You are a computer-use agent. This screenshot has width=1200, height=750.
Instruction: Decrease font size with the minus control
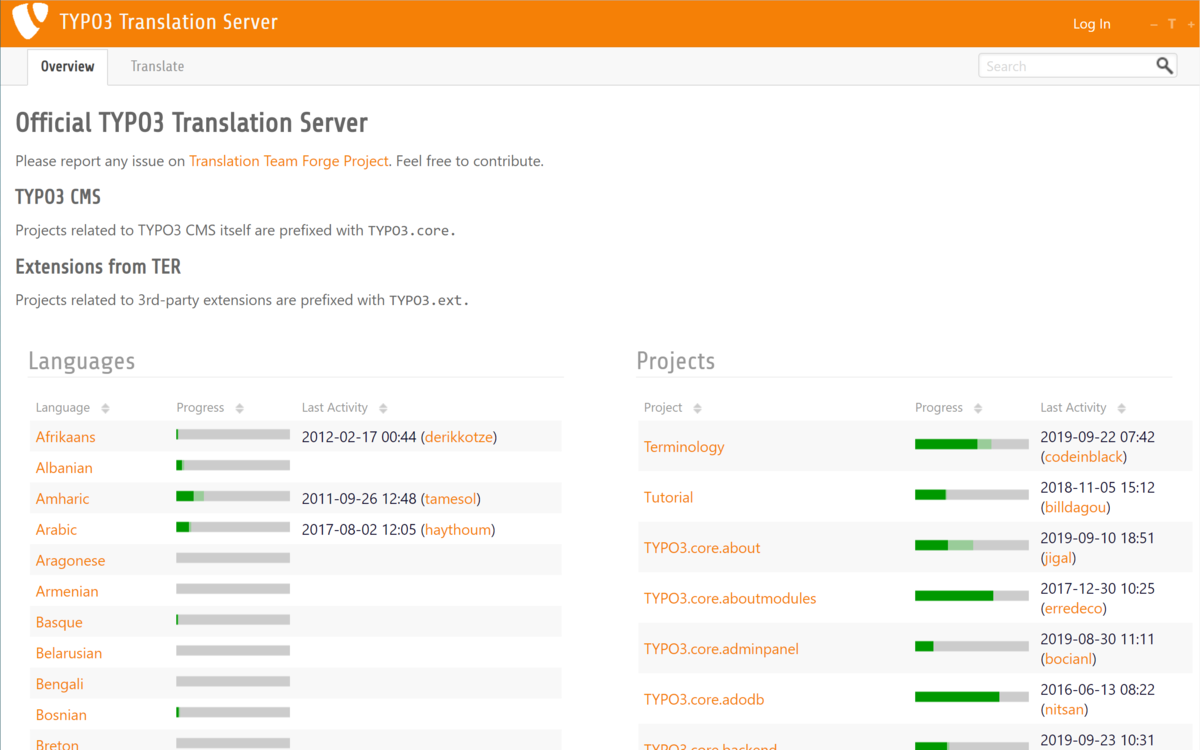(x=1154, y=24)
